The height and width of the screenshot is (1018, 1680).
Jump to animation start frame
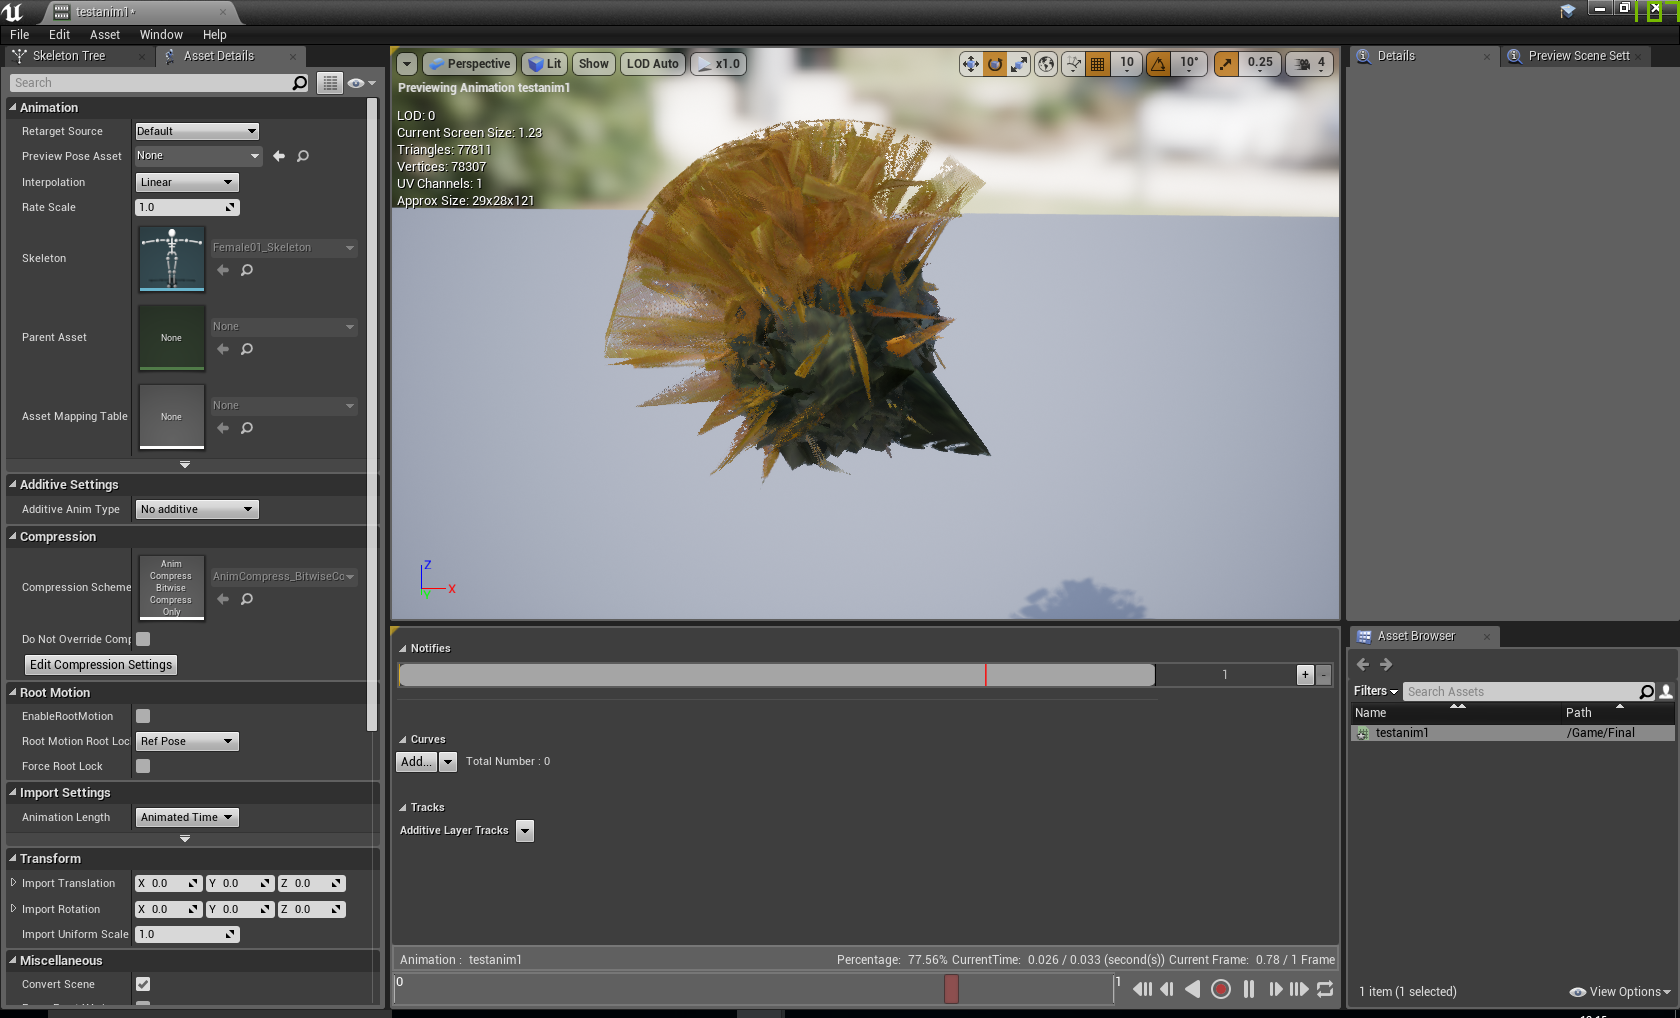click(x=1142, y=989)
